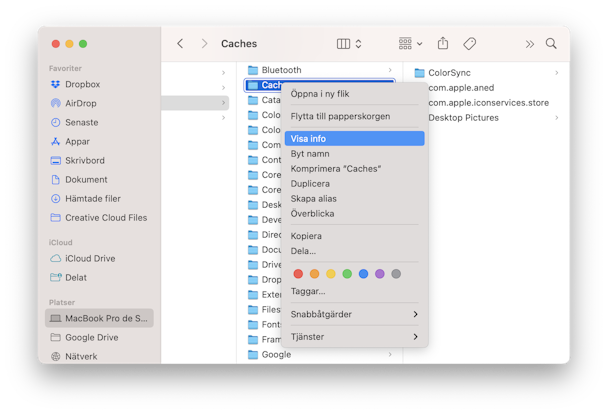This screenshot has height=414, width=608.
Task: Open the column view switcher
Action: coord(349,44)
